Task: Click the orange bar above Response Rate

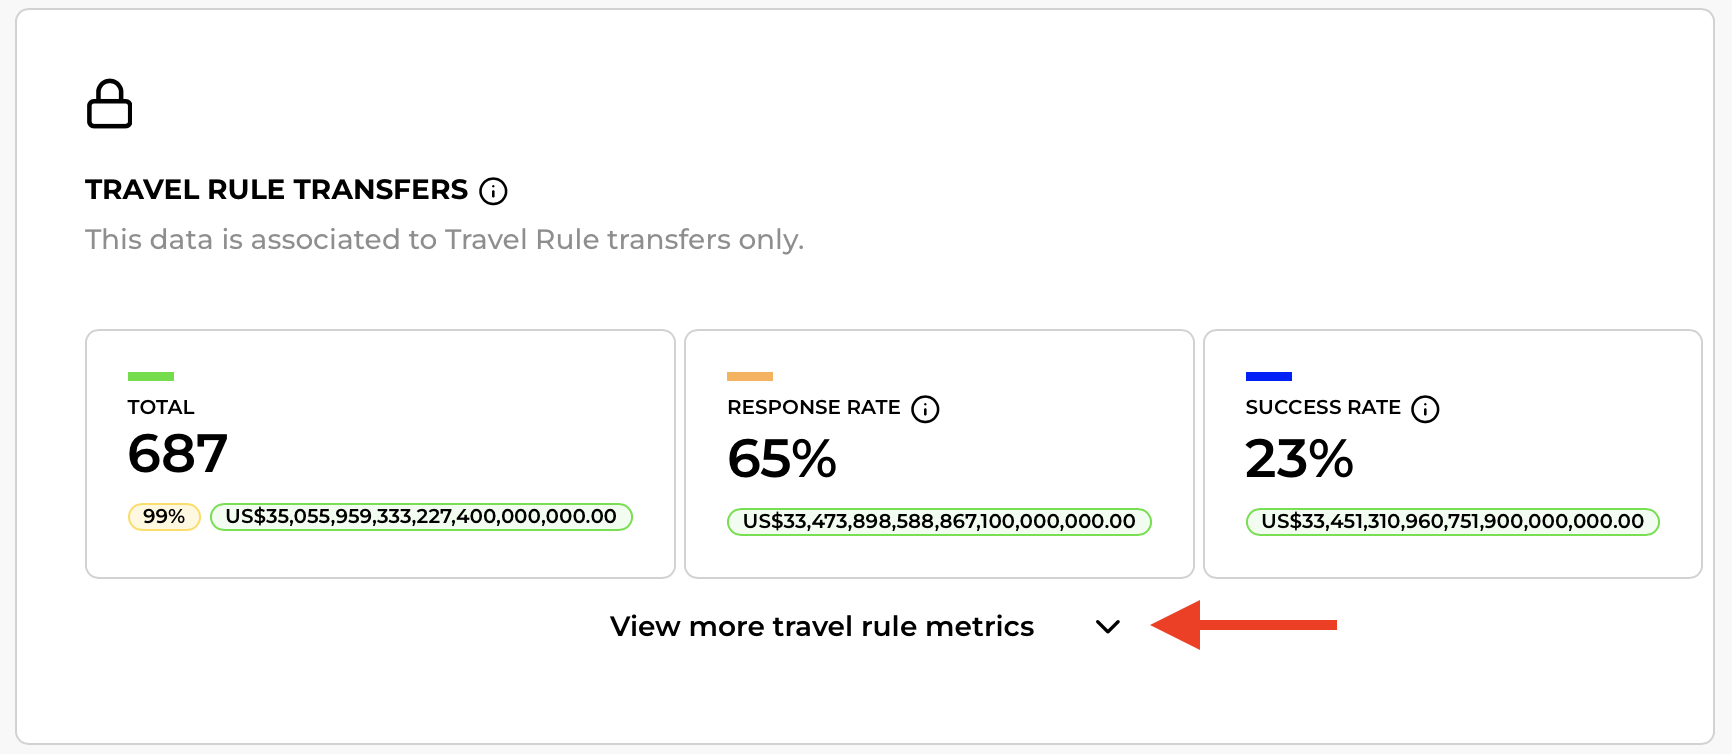Action: pyautogui.click(x=750, y=377)
